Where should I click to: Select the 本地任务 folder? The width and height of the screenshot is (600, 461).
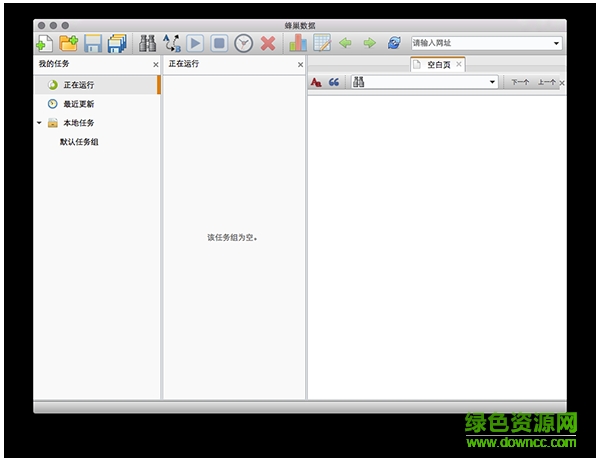(97, 123)
